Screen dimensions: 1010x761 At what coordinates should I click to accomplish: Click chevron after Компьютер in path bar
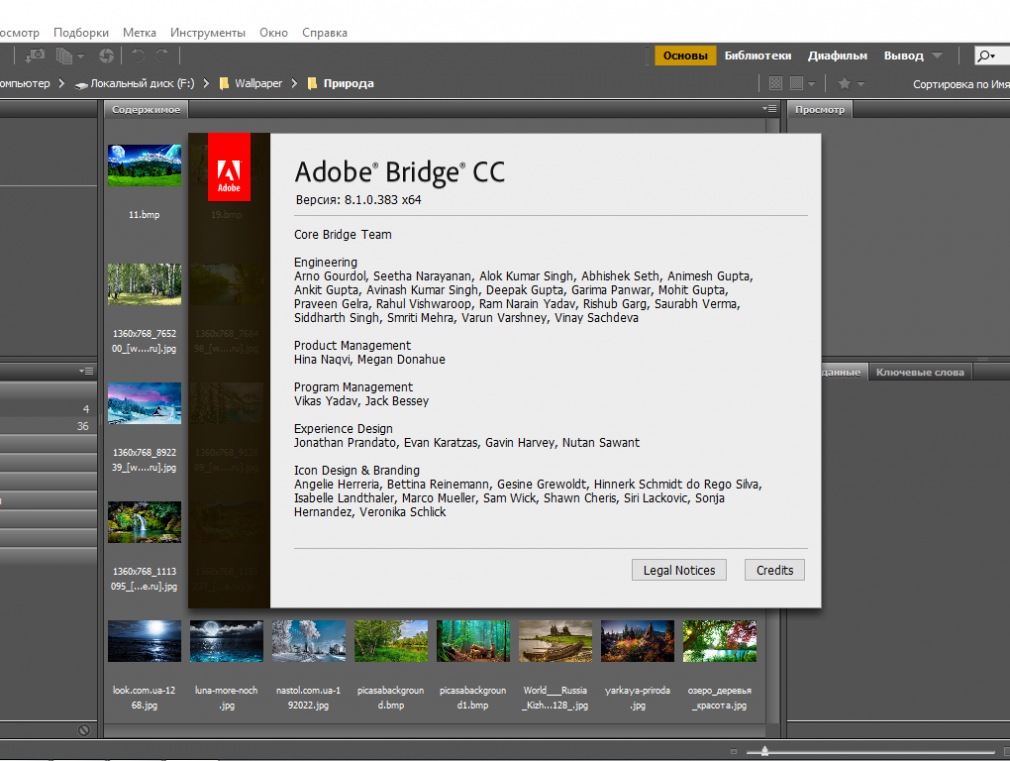(x=62, y=83)
